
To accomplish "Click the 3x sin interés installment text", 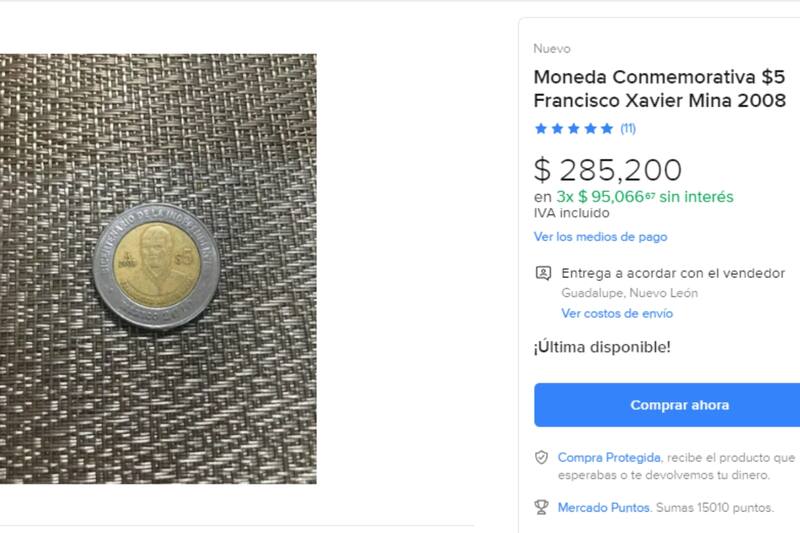I will click(x=645, y=197).
